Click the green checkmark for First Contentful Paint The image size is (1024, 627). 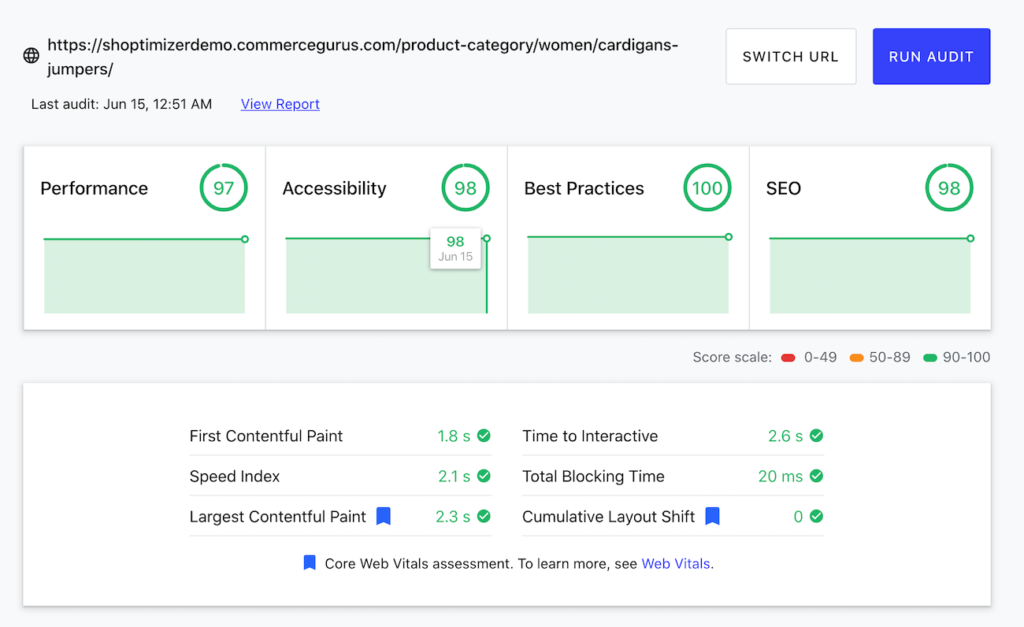click(x=483, y=436)
